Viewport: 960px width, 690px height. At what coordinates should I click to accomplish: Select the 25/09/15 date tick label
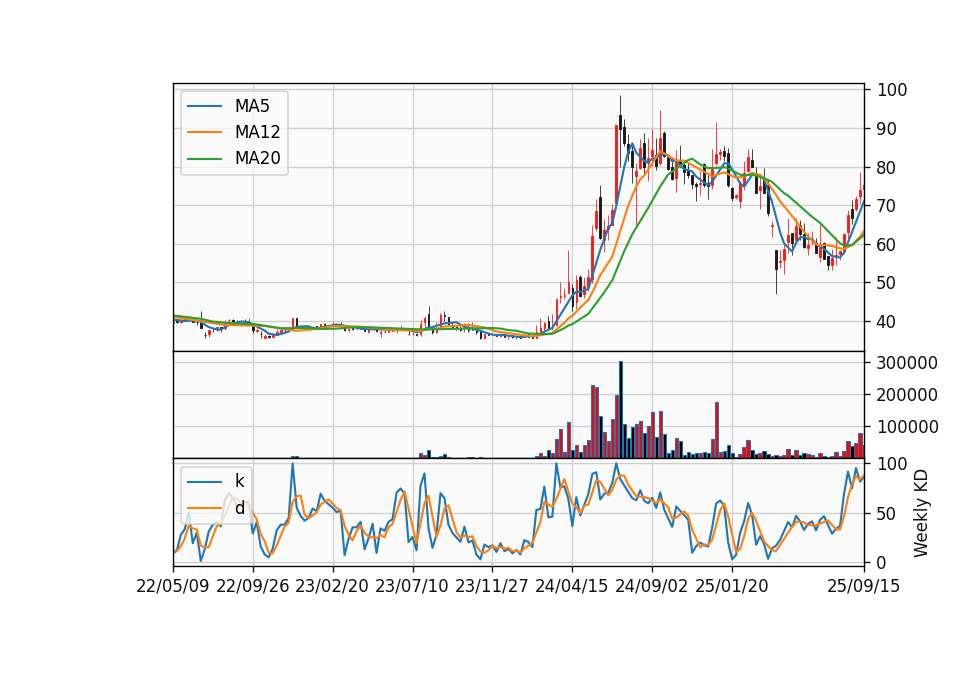click(x=864, y=586)
